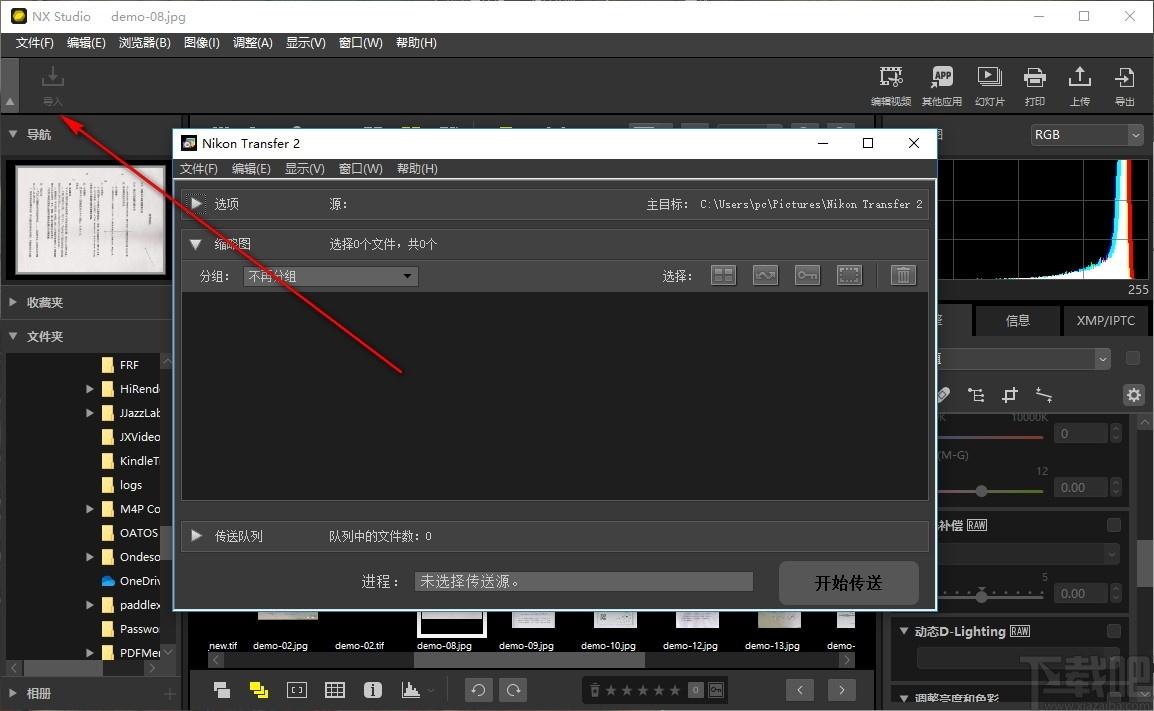The width and height of the screenshot is (1154, 711).
Task: Click the 导入 import icon in NX Studio
Action: (52, 85)
